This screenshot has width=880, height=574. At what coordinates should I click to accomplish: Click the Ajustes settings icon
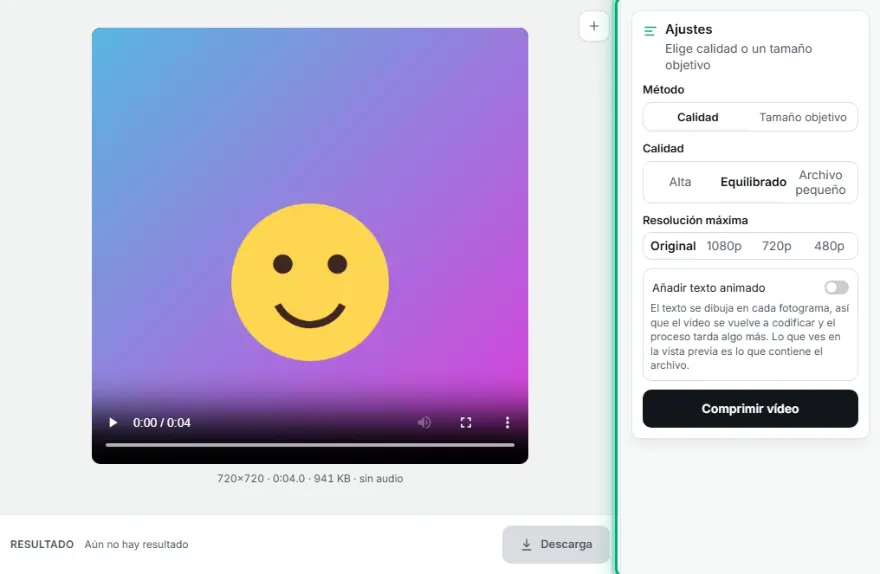click(x=650, y=31)
